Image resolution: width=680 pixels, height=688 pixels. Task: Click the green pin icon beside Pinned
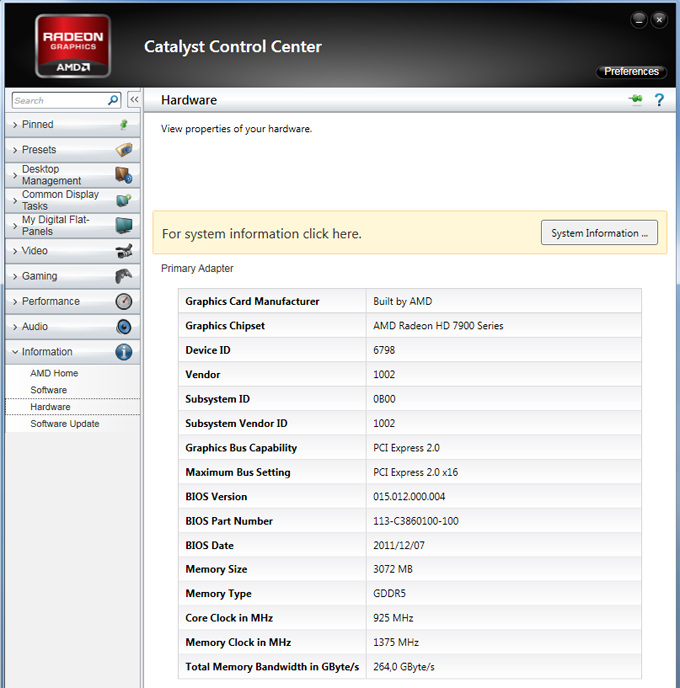pos(124,125)
